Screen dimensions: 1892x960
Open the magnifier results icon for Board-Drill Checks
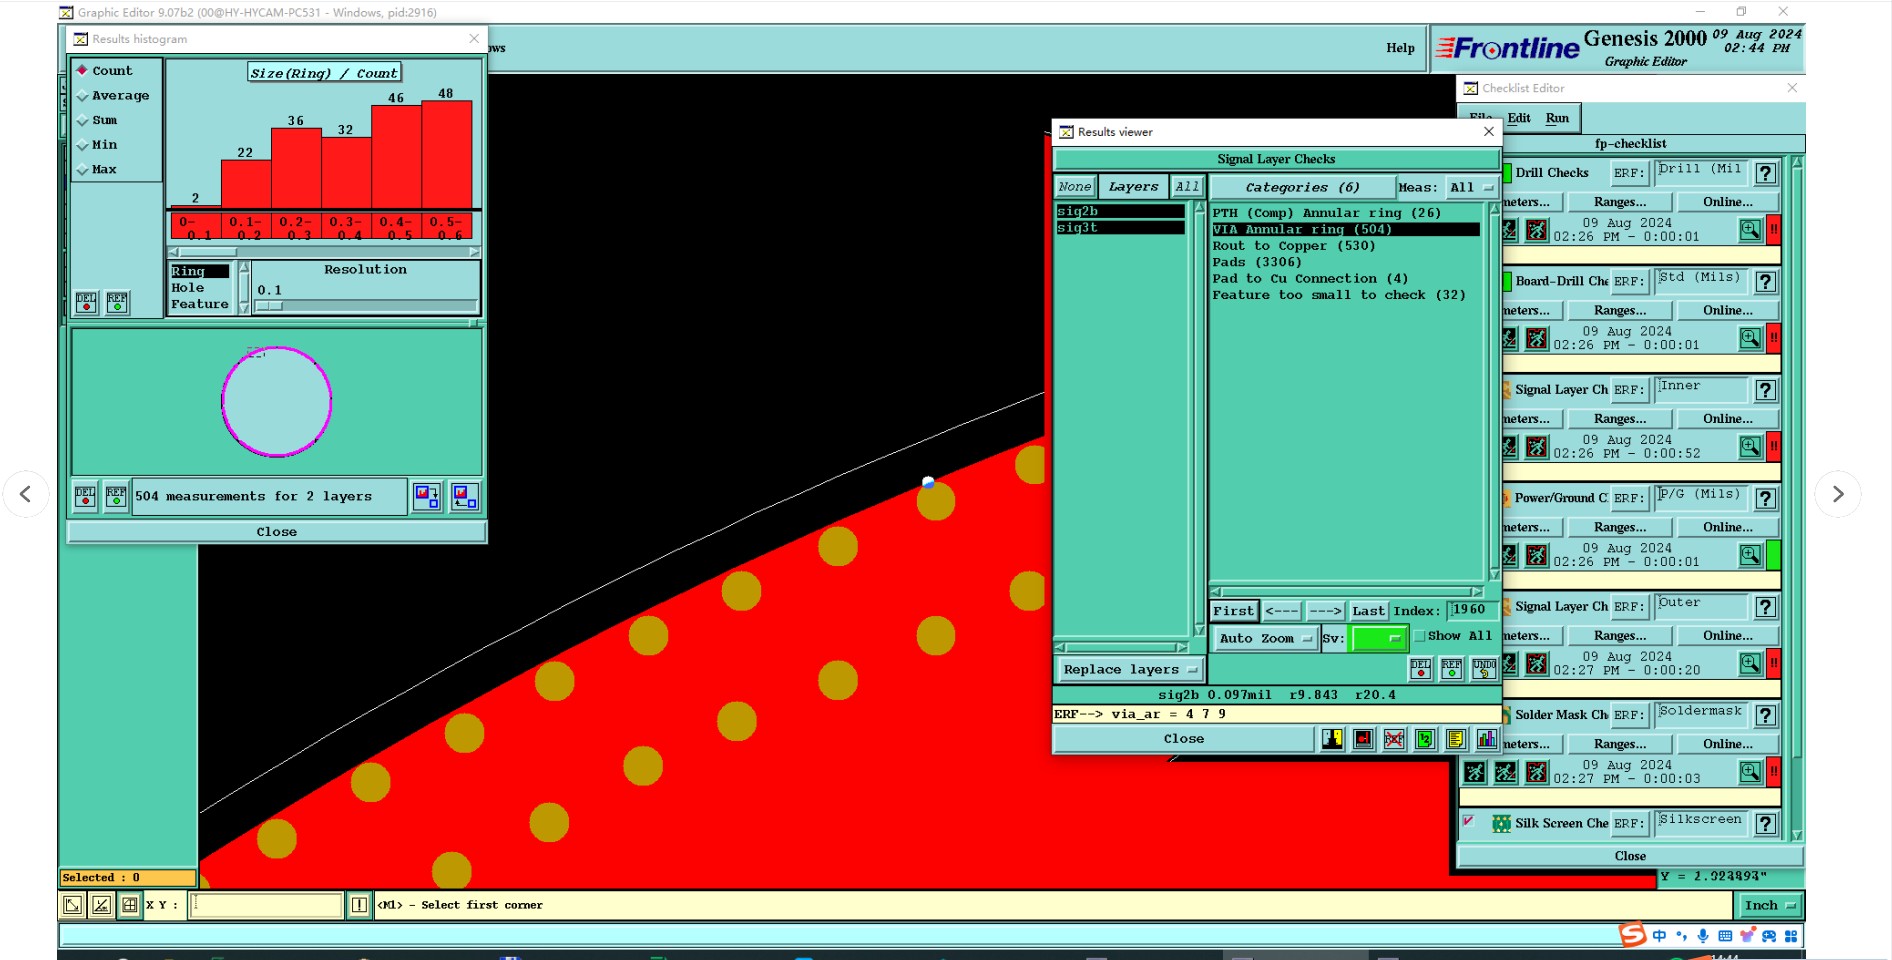1750,338
